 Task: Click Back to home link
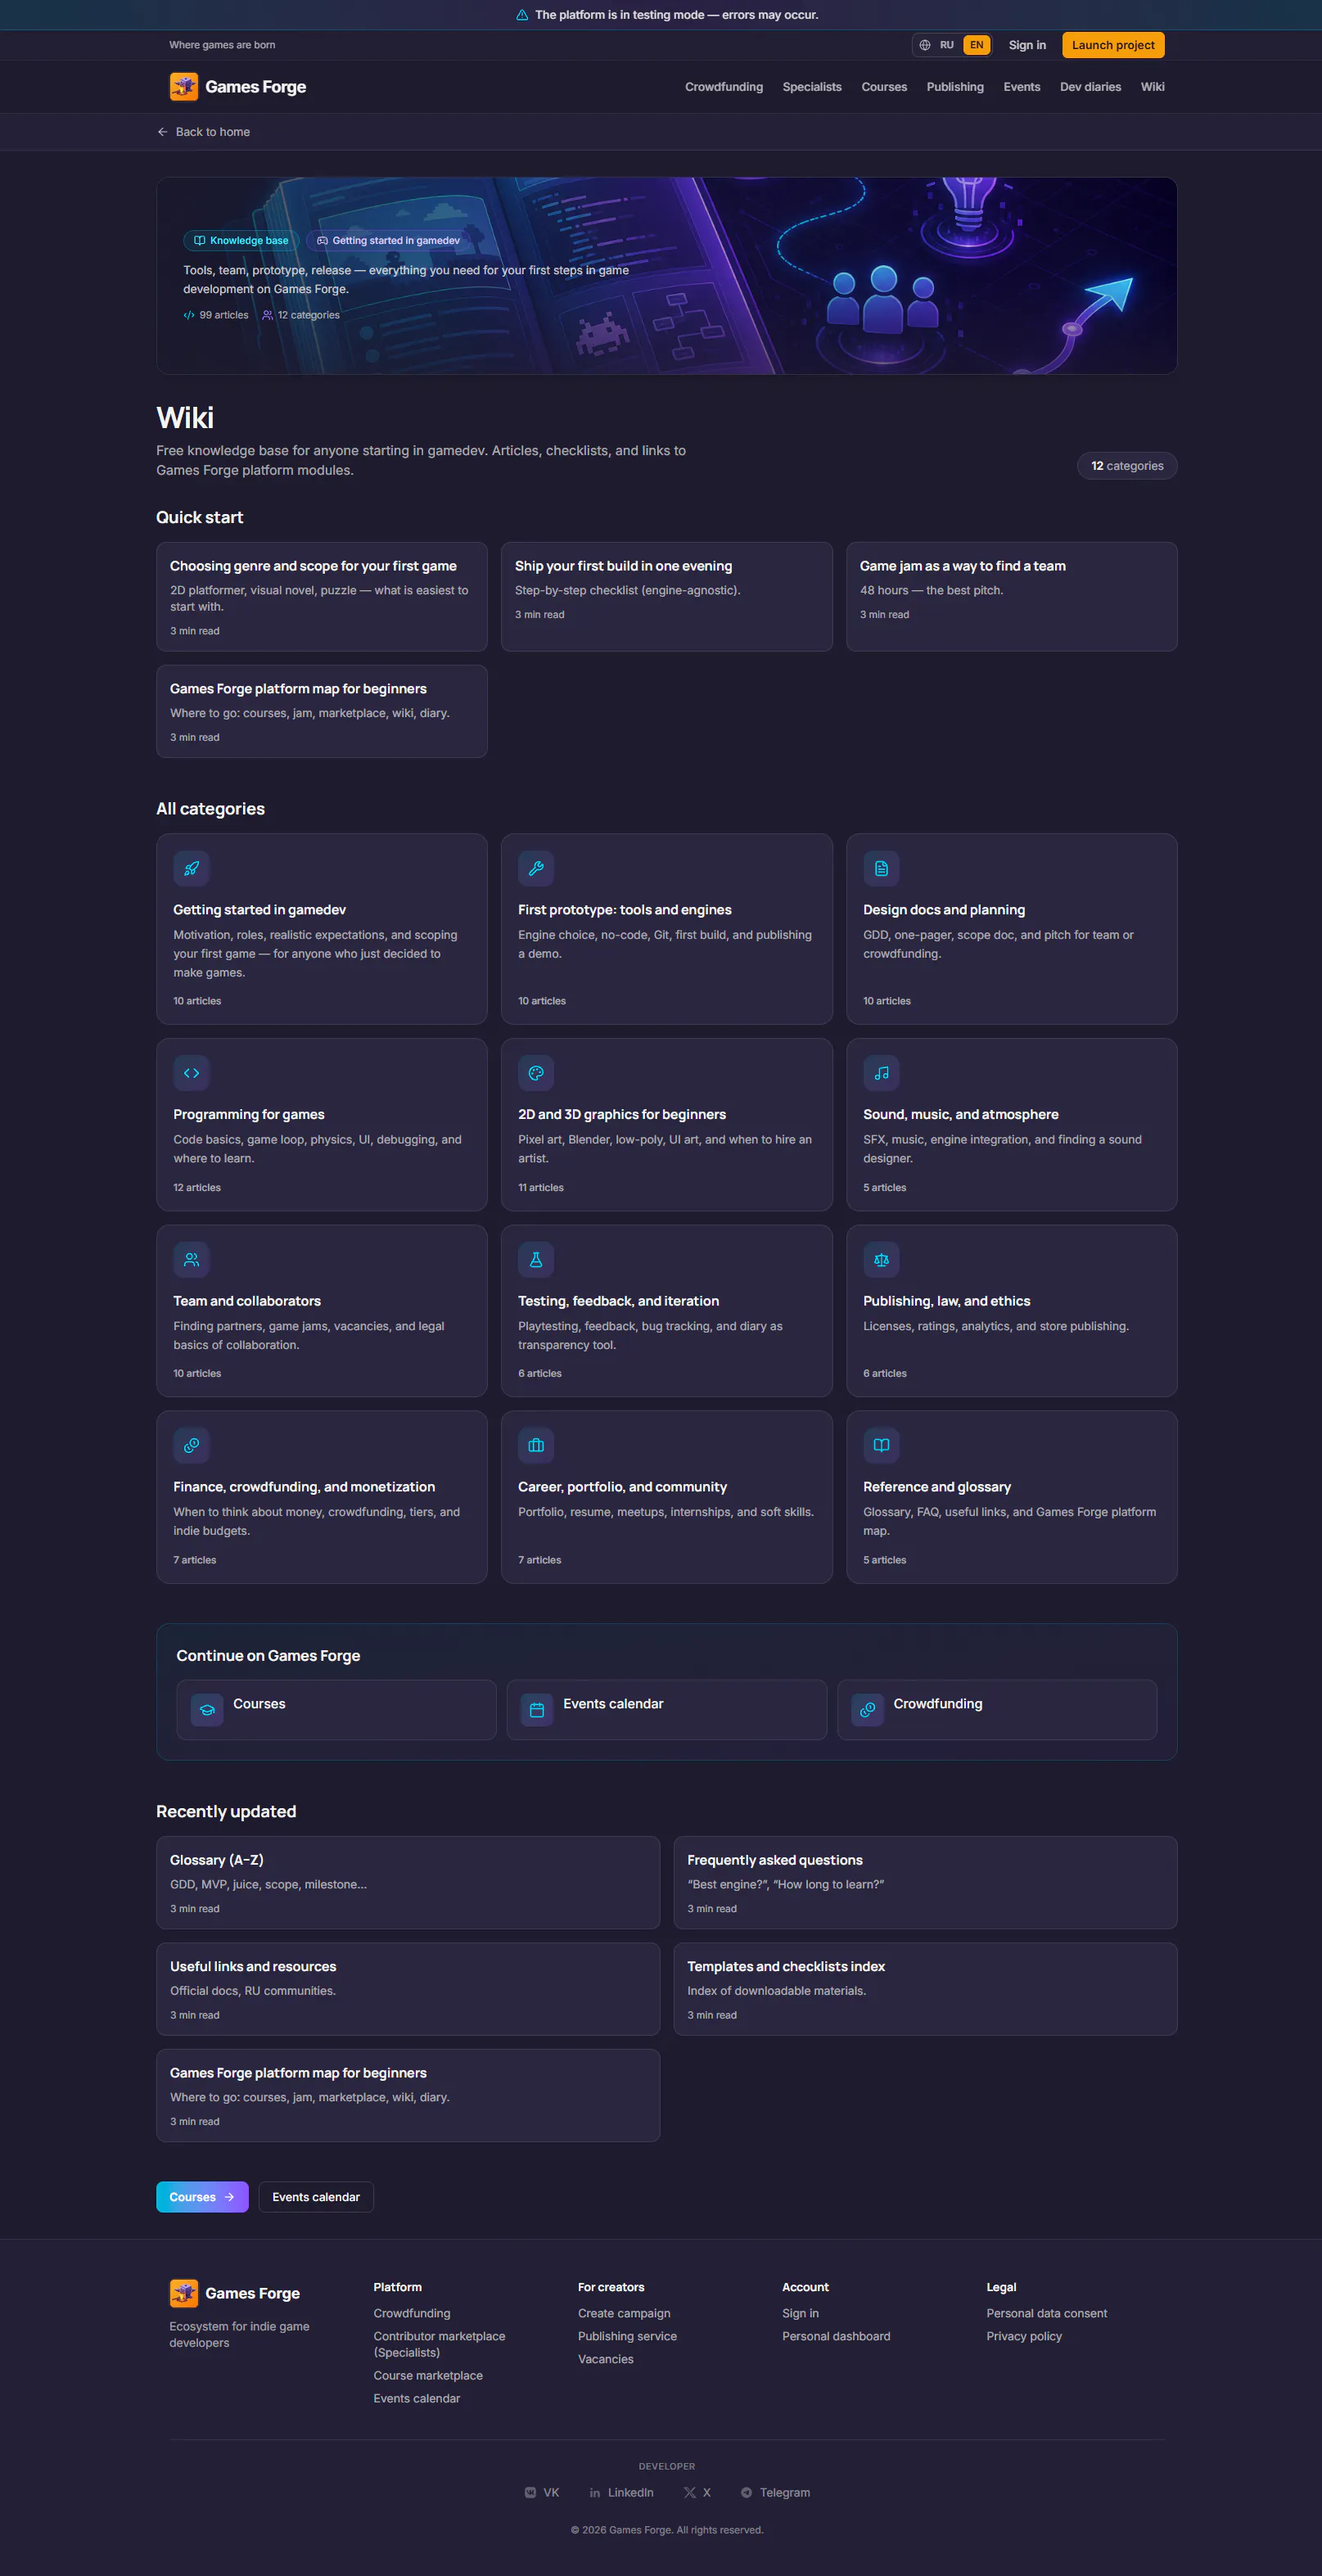click(x=204, y=132)
